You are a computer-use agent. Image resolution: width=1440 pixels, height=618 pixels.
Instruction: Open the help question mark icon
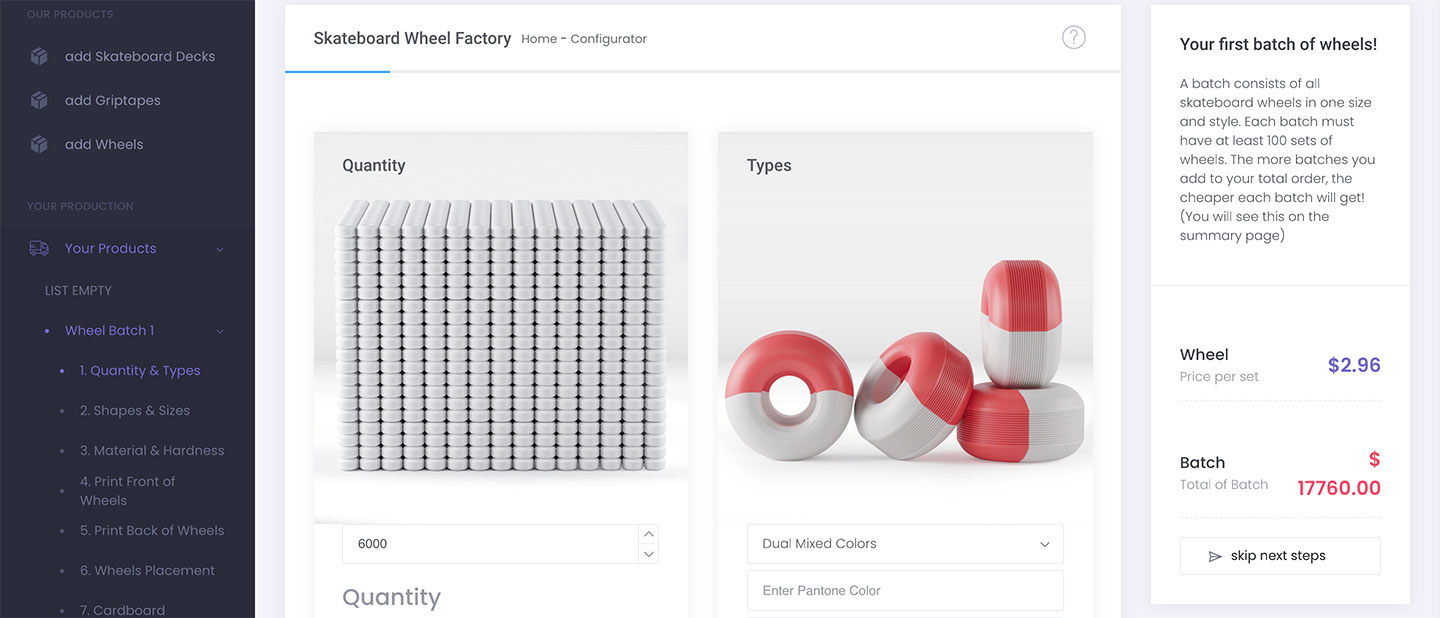point(1073,38)
